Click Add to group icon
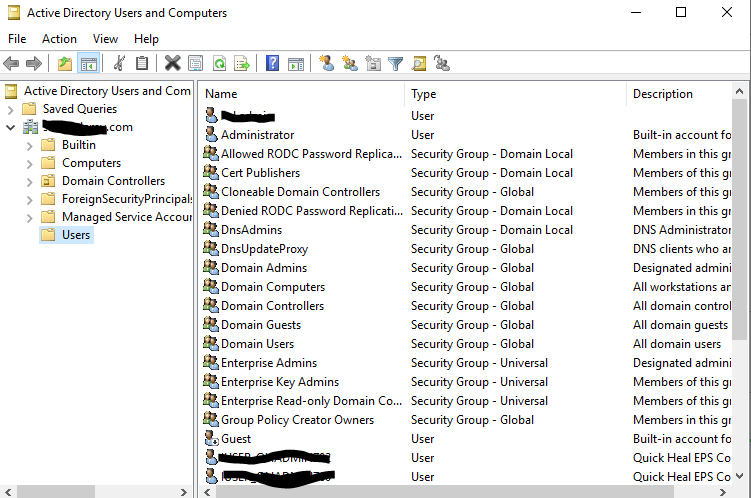 [442, 63]
